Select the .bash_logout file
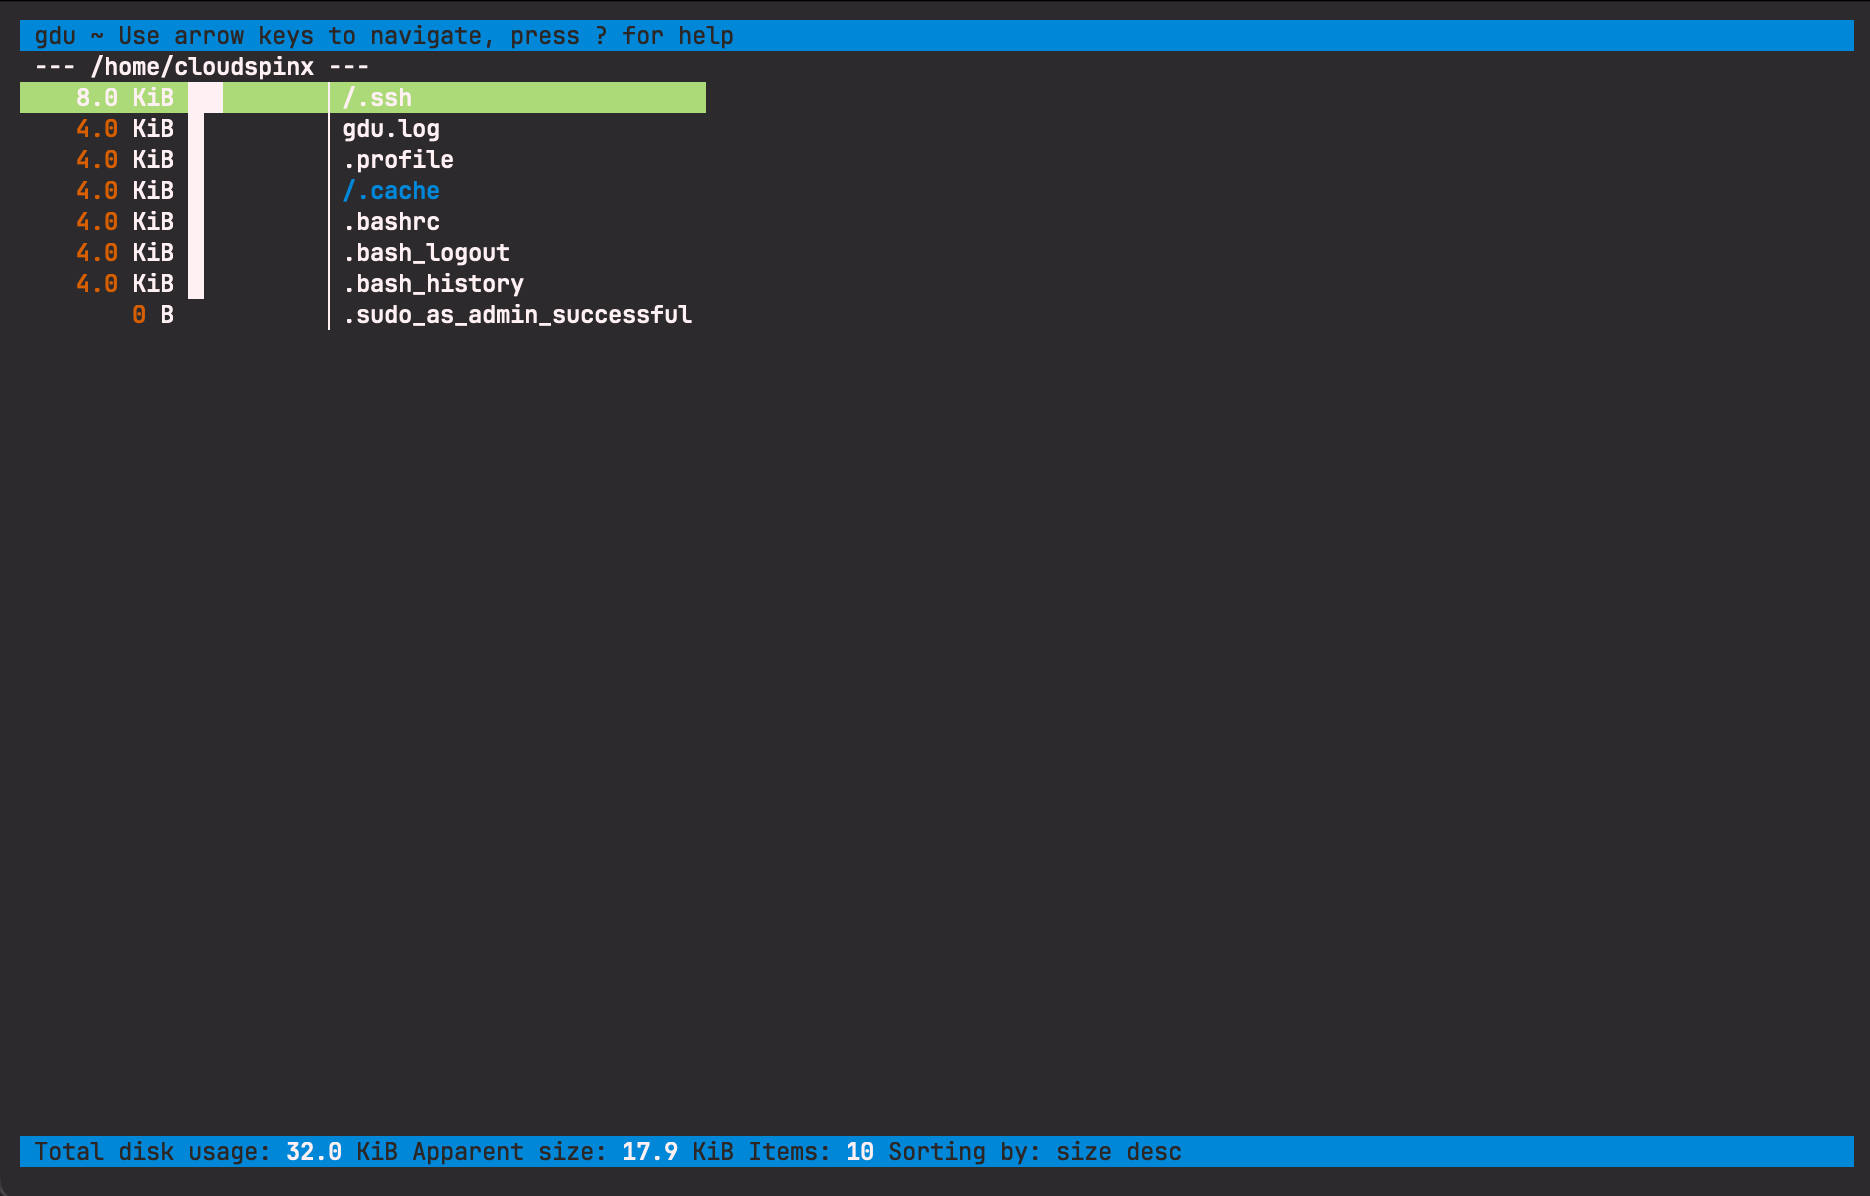The width and height of the screenshot is (1870, 1196). point(425,252)
